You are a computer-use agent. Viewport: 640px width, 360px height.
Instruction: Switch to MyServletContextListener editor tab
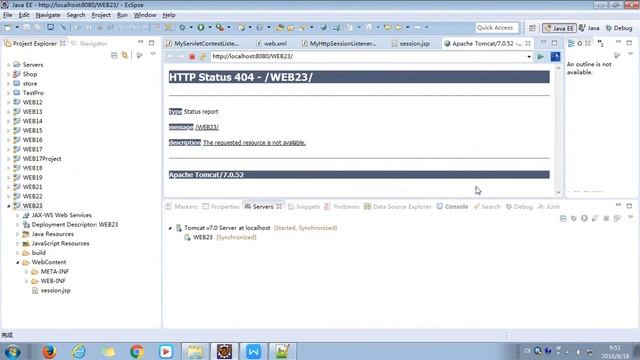(202, 43)
